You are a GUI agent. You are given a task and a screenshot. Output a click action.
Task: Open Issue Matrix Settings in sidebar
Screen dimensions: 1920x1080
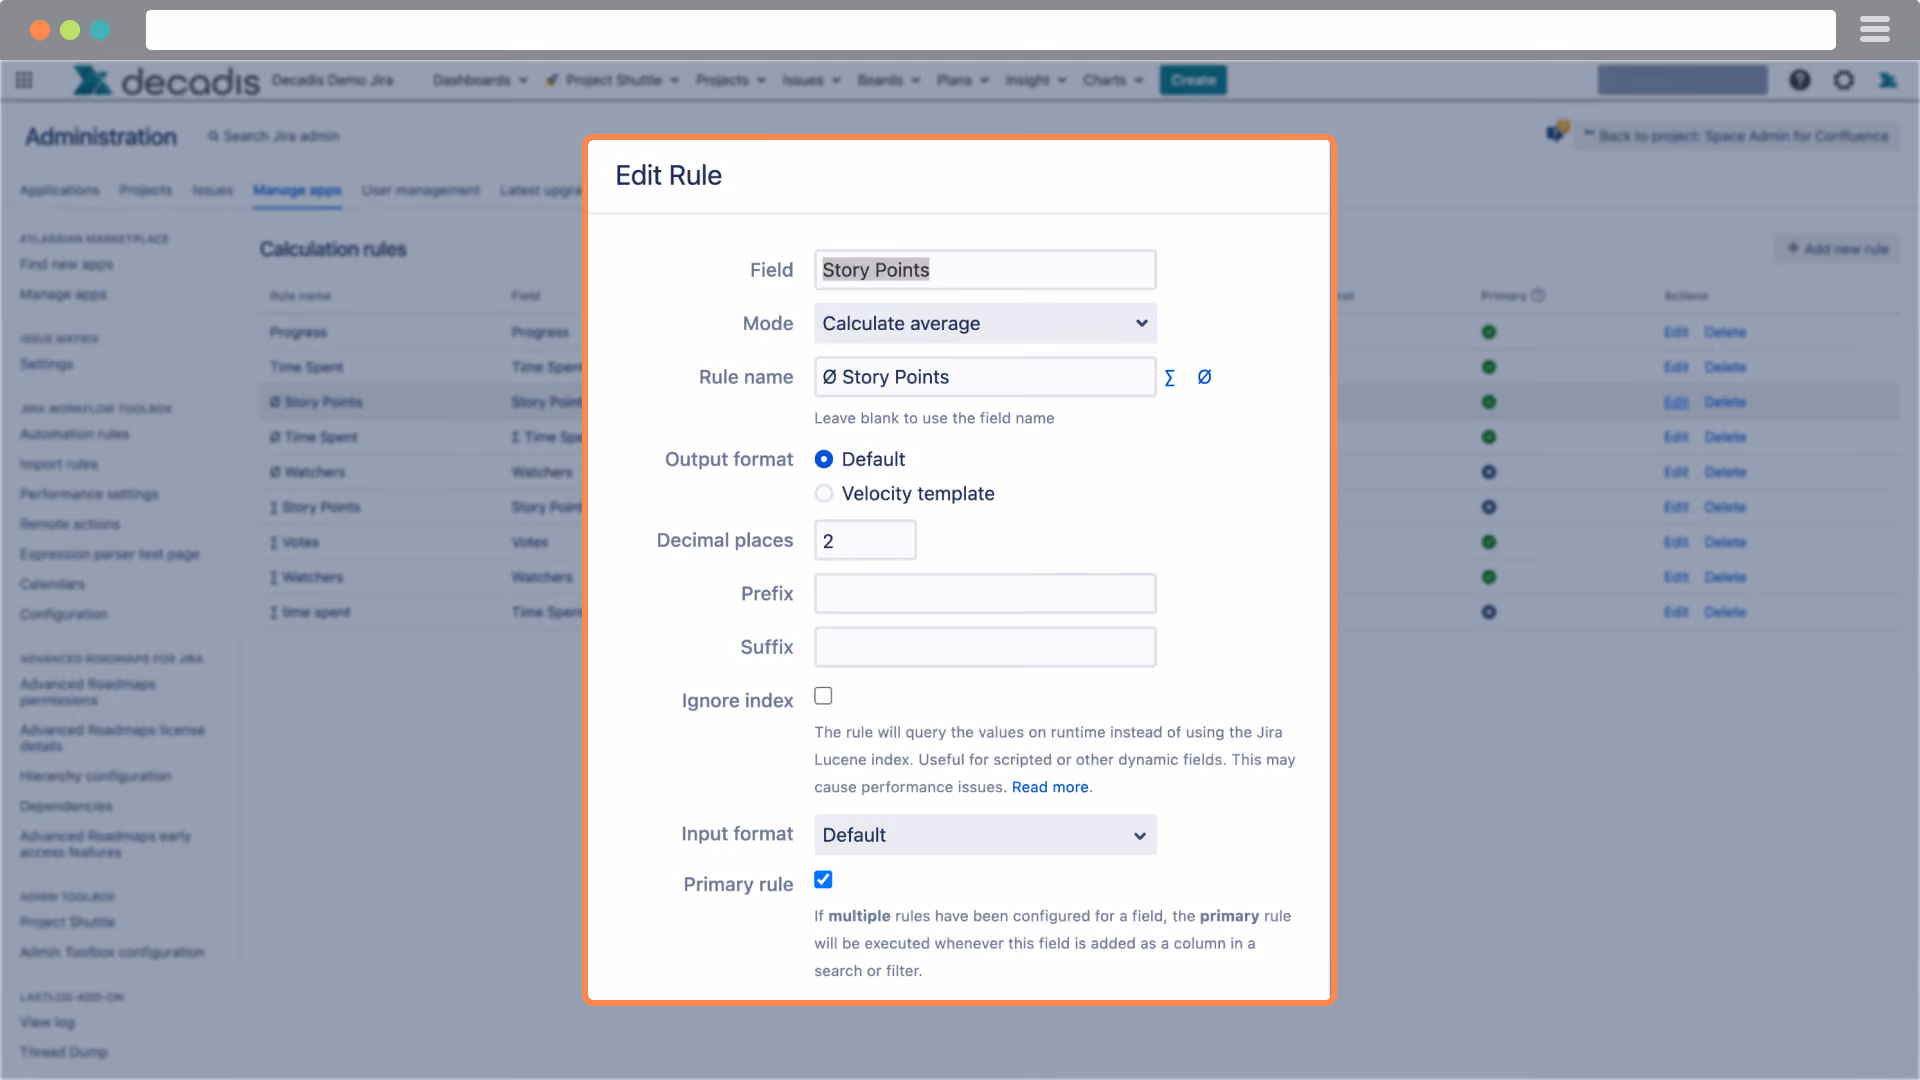46,364
